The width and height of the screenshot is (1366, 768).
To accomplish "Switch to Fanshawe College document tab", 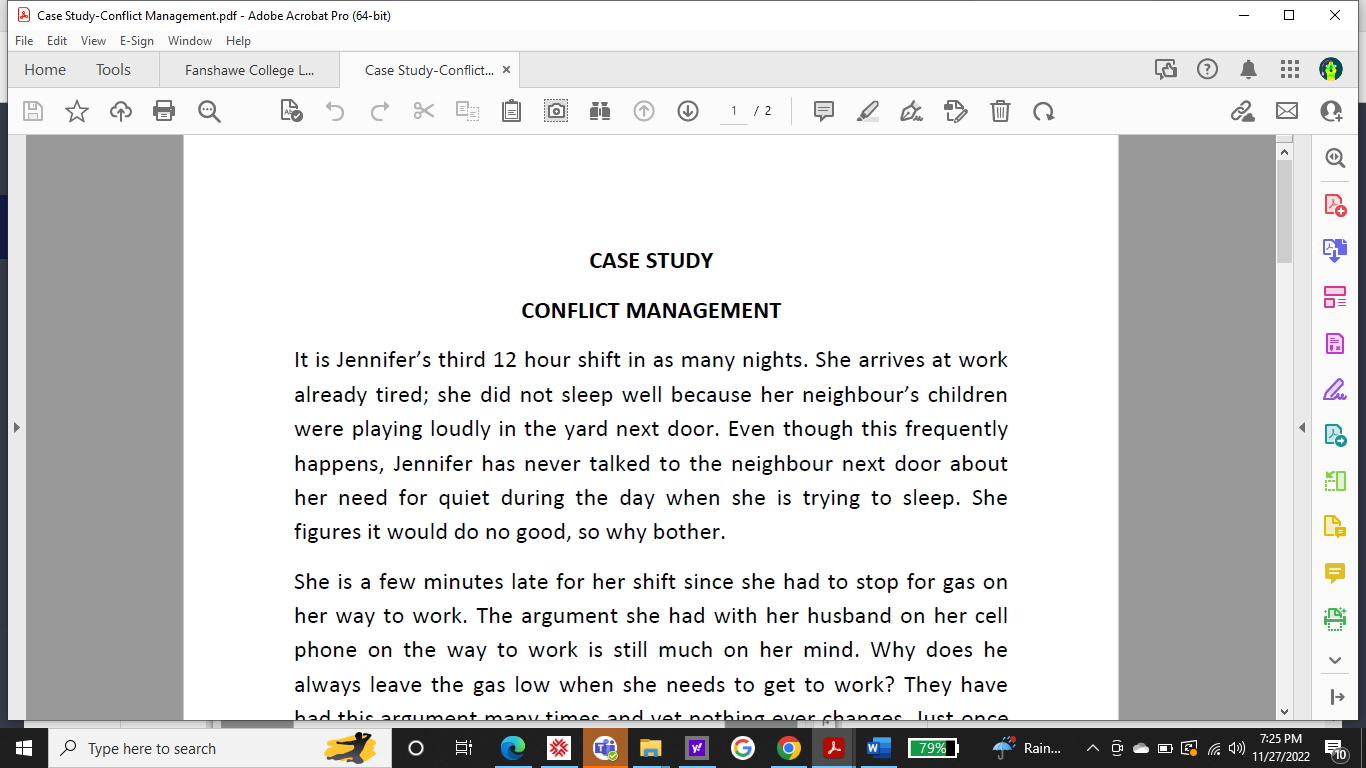I will 249,70.
